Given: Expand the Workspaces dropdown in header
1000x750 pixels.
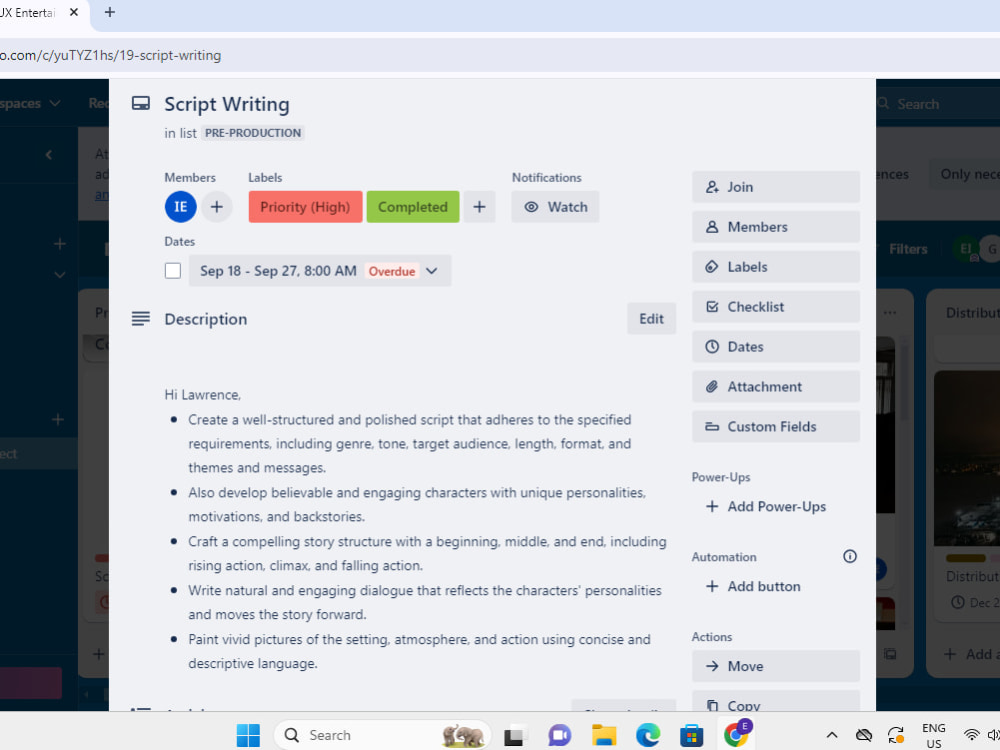Looking at the screenshot, I should [x=29, y=103].
